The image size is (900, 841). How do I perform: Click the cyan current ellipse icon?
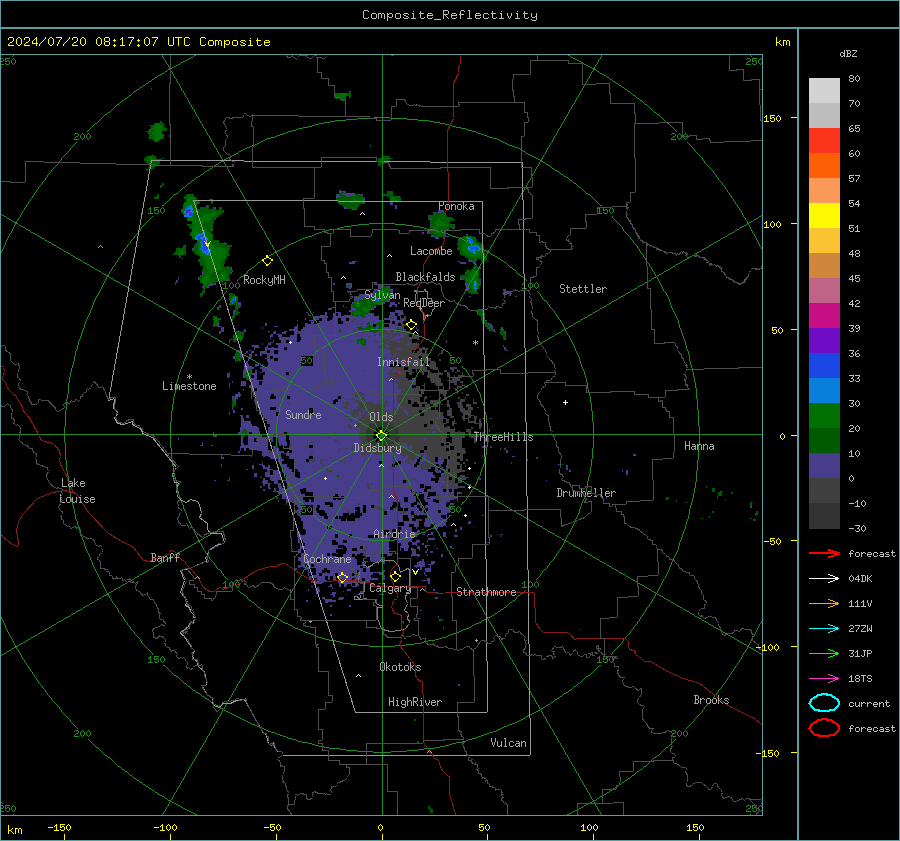(x=824, y=703)
